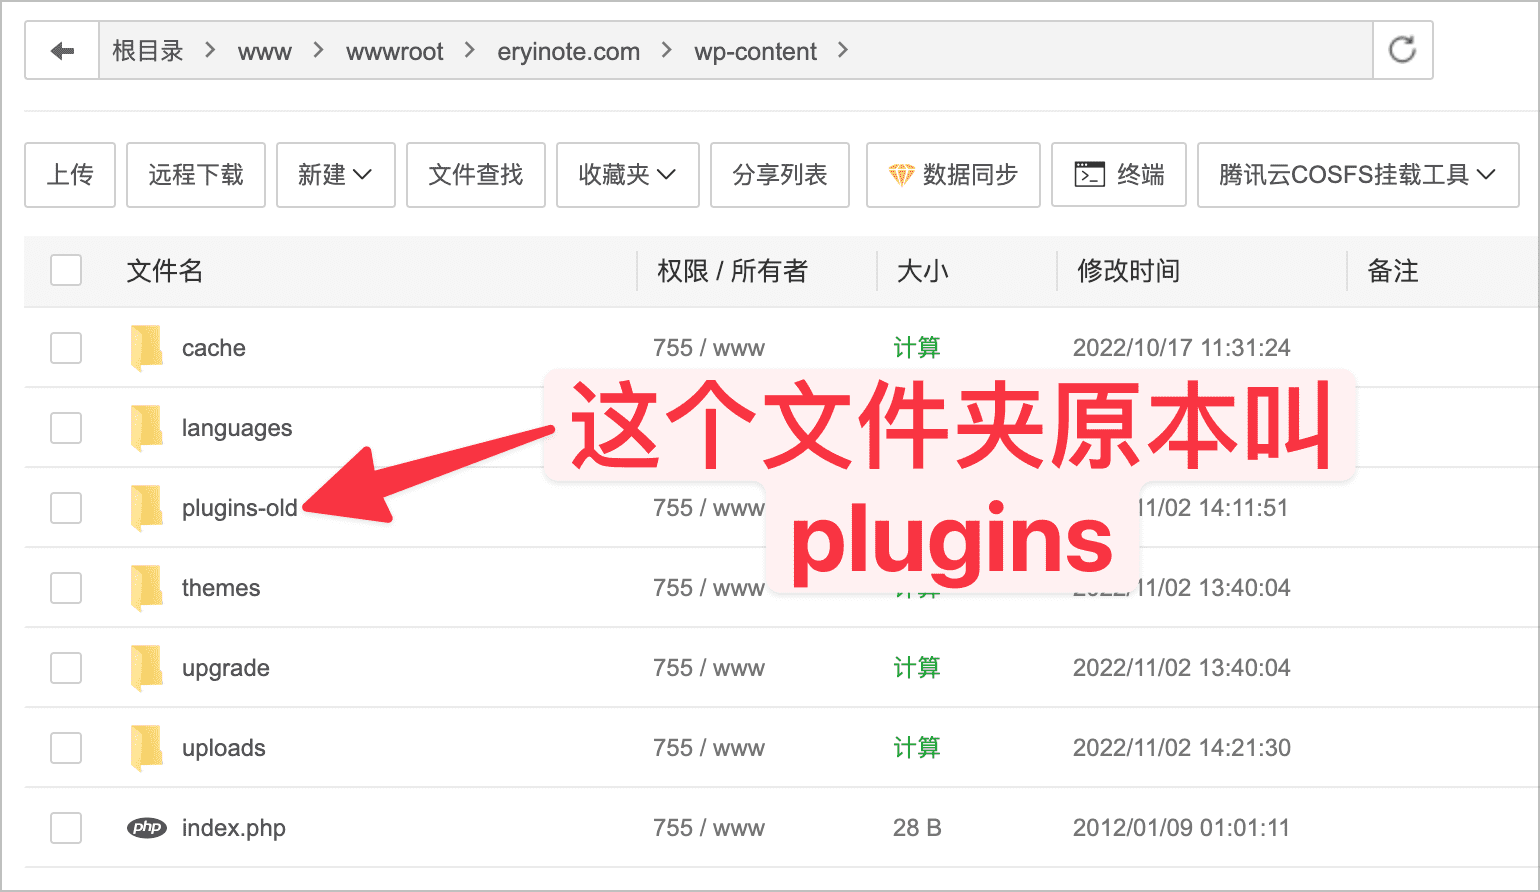The height and width of the screenshot is (892, 1540).
Task: Open the uploads folder name
Action: (224, 748)
